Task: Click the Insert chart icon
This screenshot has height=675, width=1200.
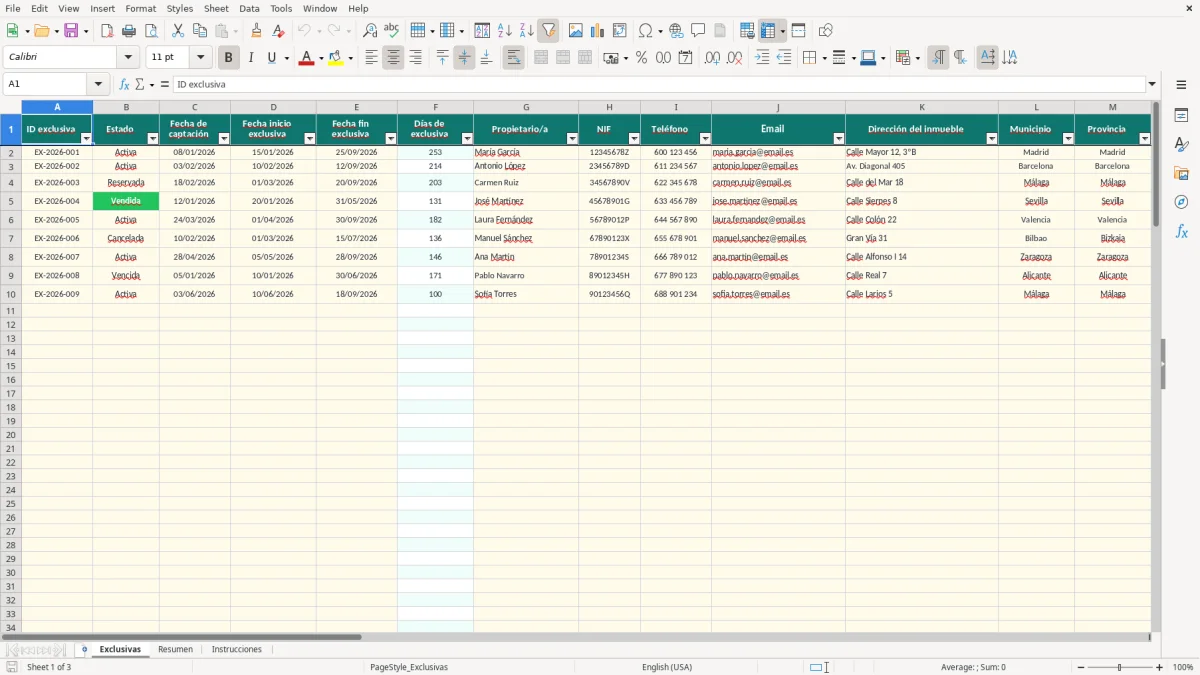Action: tap(598, 31)
